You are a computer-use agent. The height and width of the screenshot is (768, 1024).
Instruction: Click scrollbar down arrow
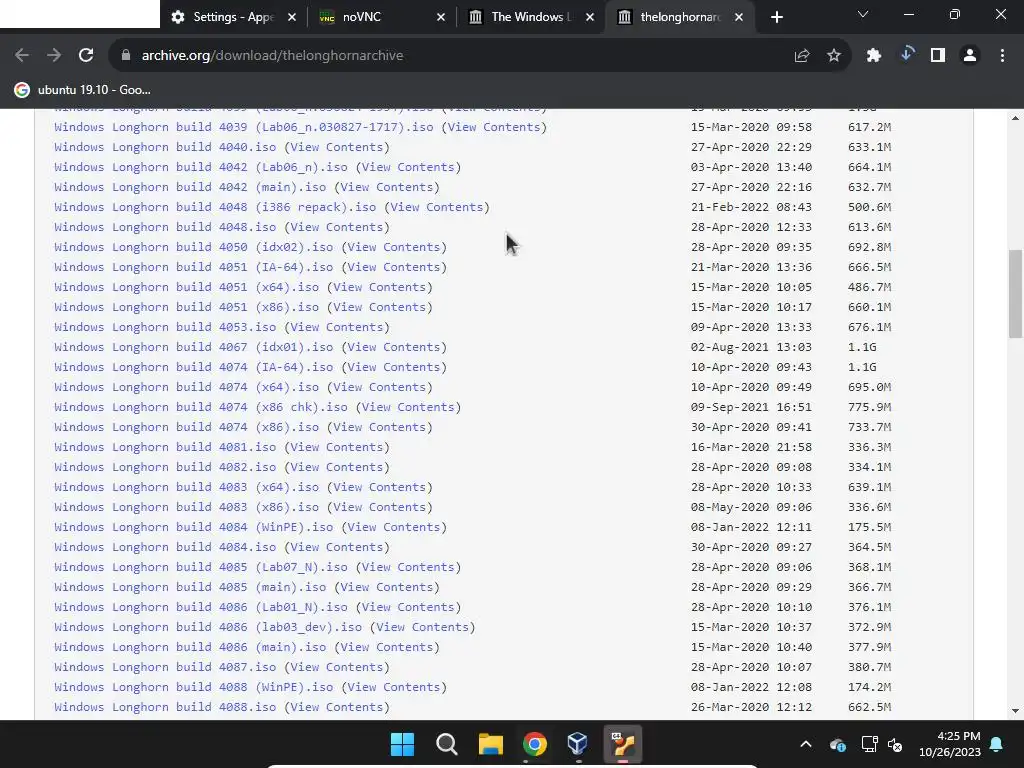click(1015, 711)
